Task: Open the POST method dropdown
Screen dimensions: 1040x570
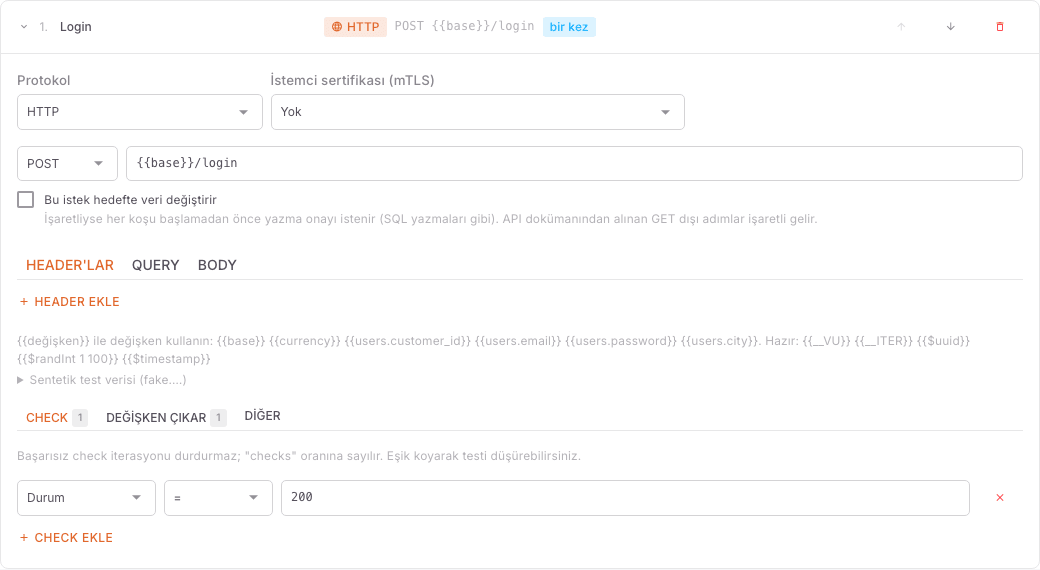Action: (67, 163)
